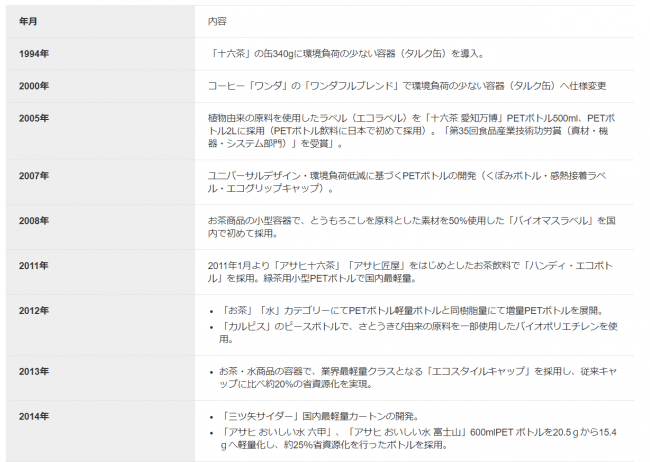Select the 2007年 row label
Viewport: 650px width, 462px height.
tap(34, 176)
